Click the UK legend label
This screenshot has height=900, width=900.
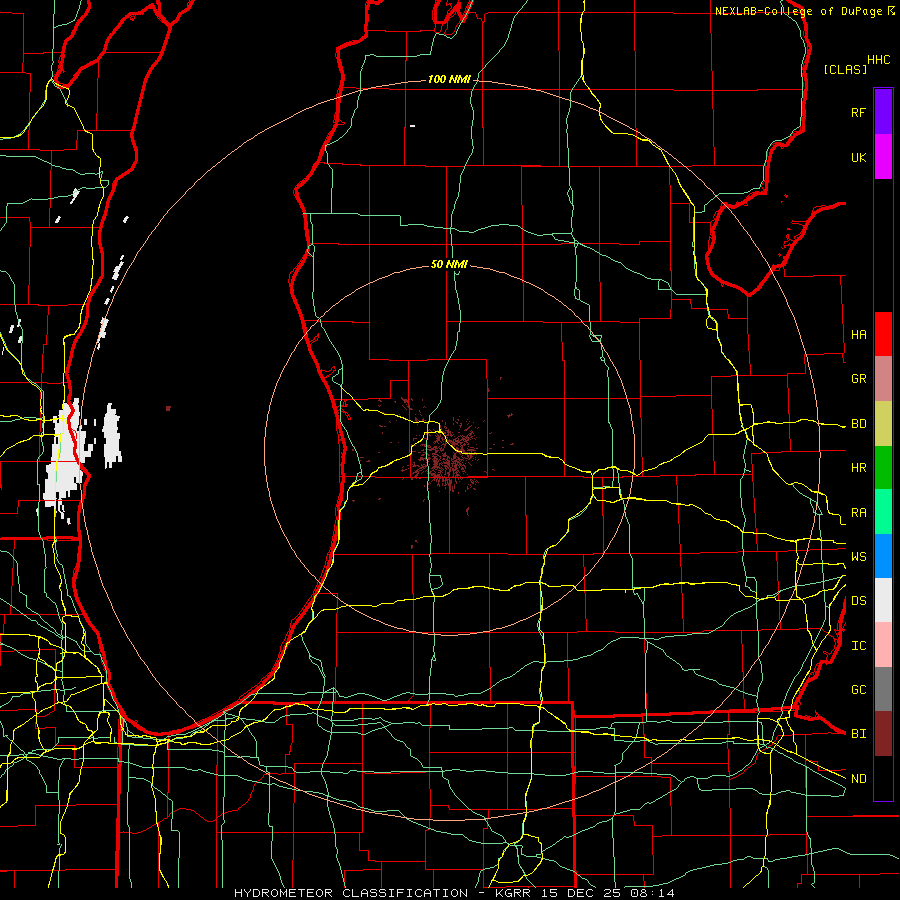[x=858, y=157]
